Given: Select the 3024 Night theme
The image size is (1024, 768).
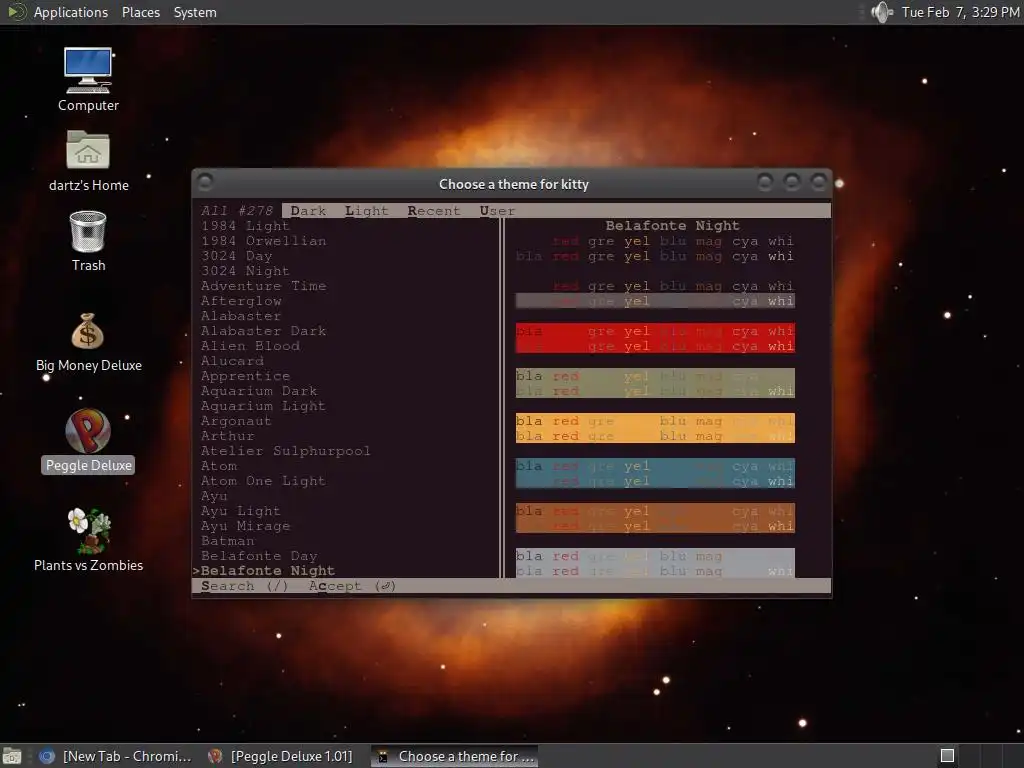Looking at the screenshot, I should click(x=245, y=271).
